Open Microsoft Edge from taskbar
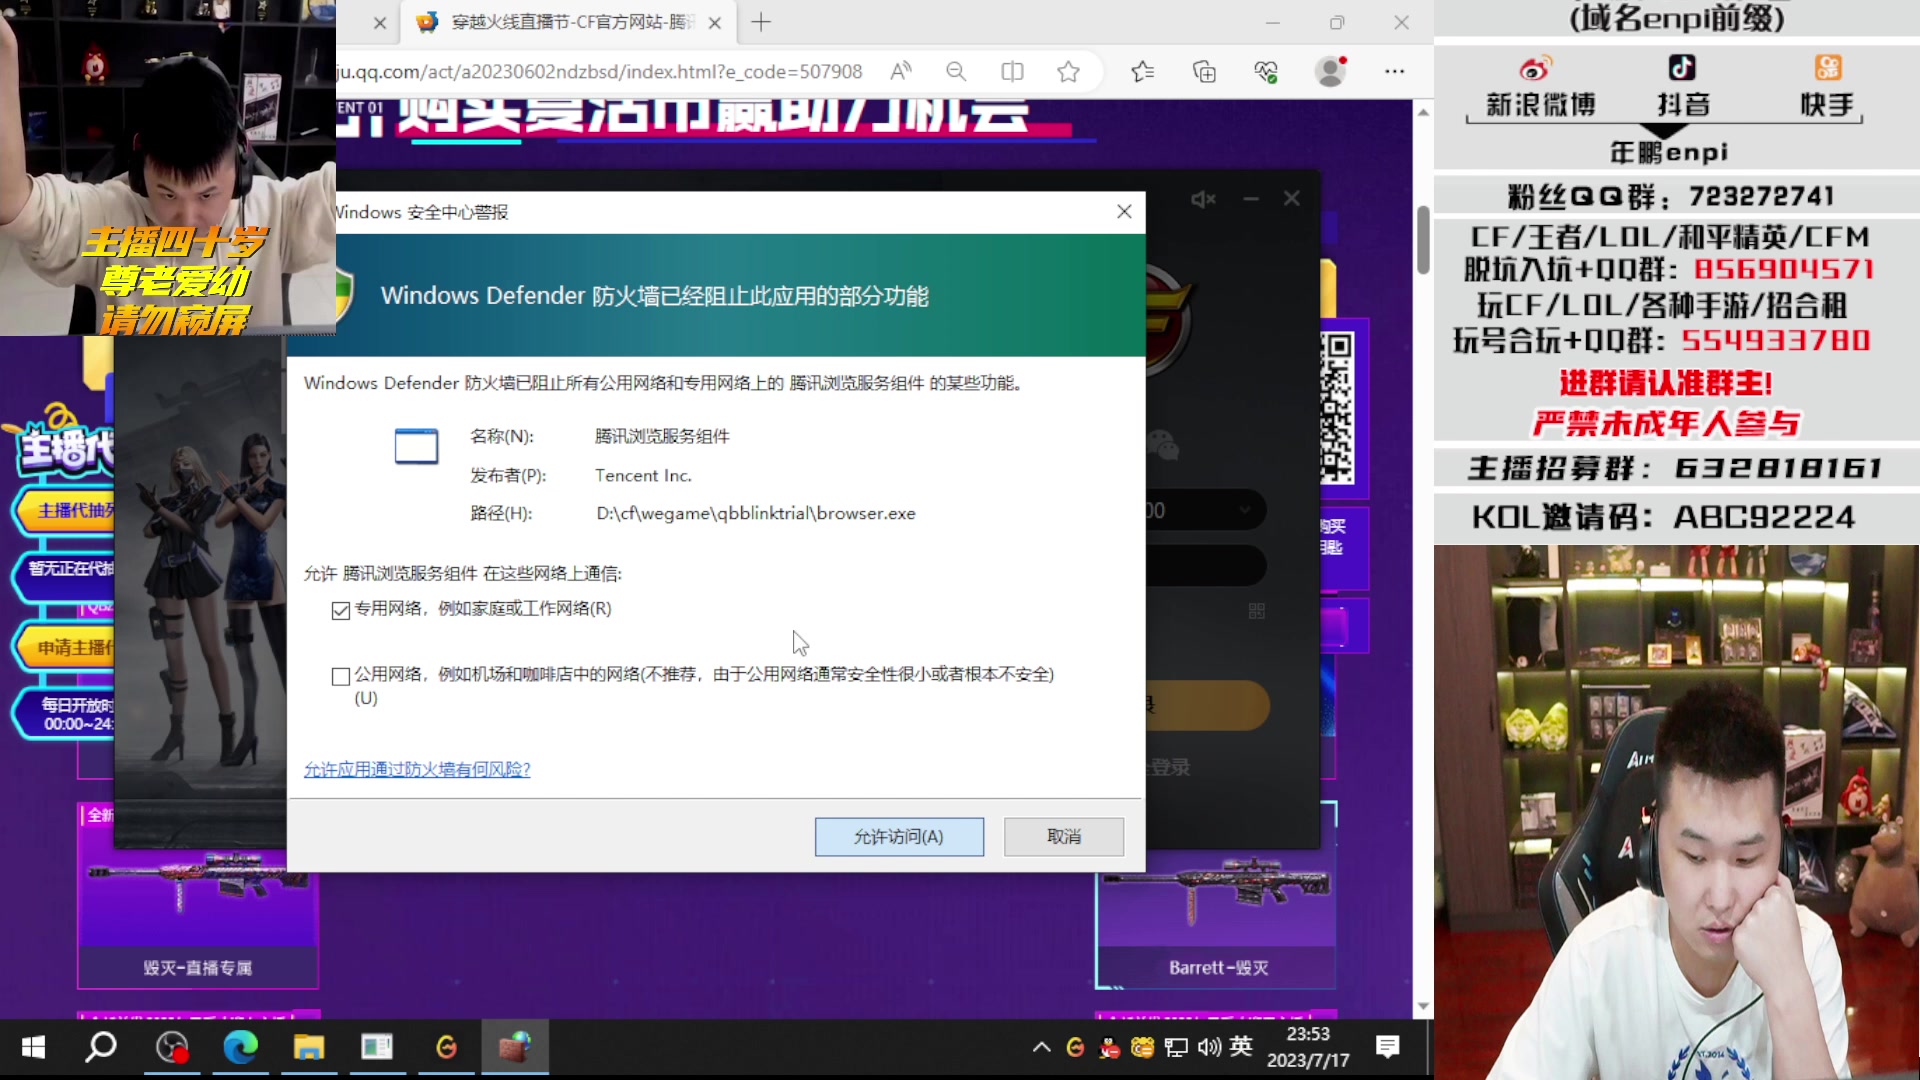1920x1080 pixels. pyautogui.click(x=240, y=1047)
